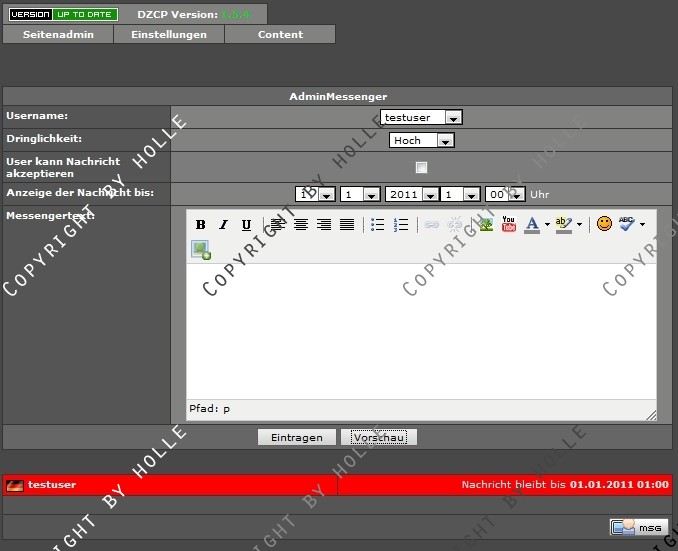Click the Eintragen button
Viewport: 678px width, 551px height.
[296, 438]
